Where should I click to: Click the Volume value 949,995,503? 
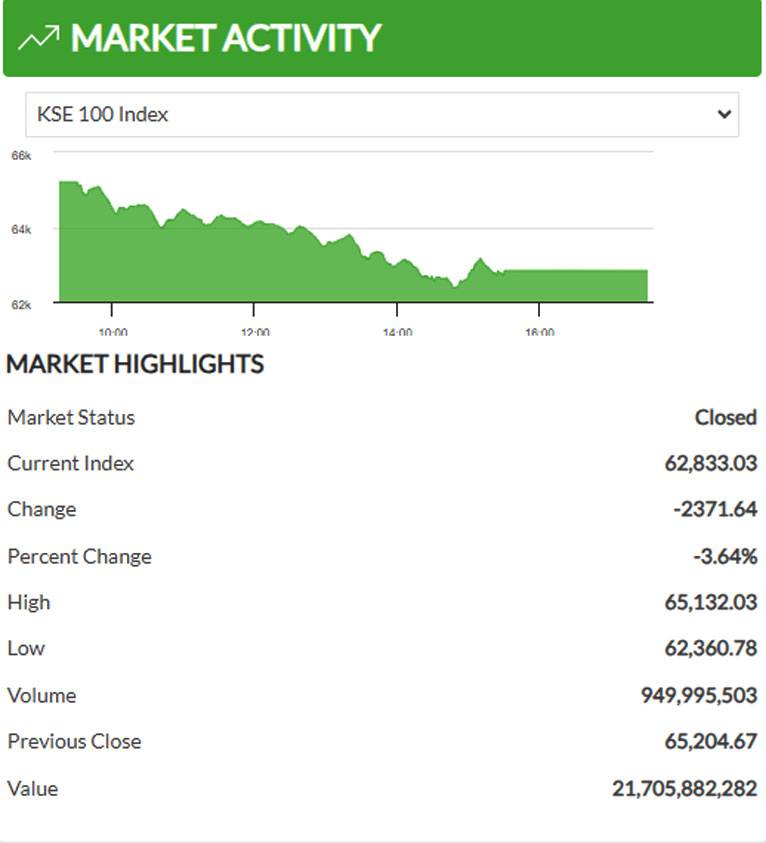[699, 695]
